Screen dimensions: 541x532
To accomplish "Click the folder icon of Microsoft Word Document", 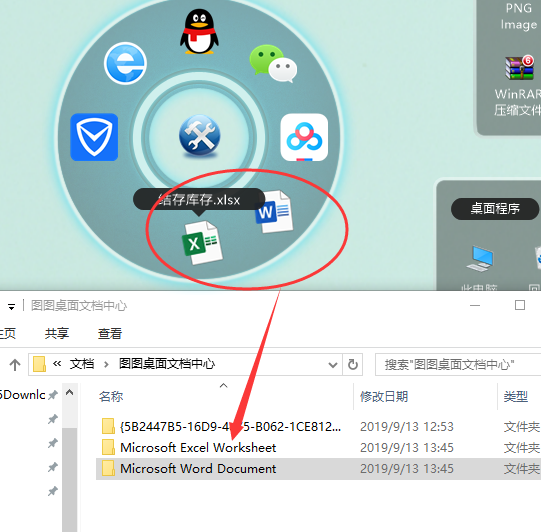I will click(108, 469).
